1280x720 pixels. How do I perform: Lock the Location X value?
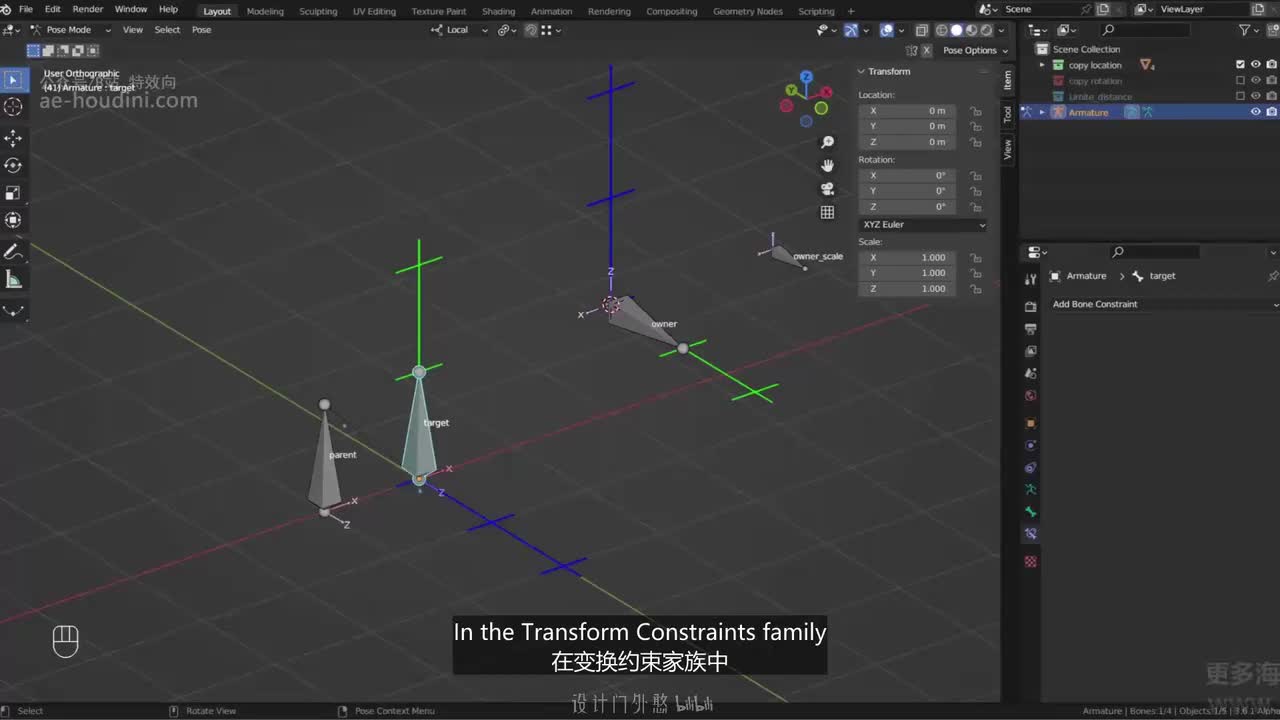975,111
